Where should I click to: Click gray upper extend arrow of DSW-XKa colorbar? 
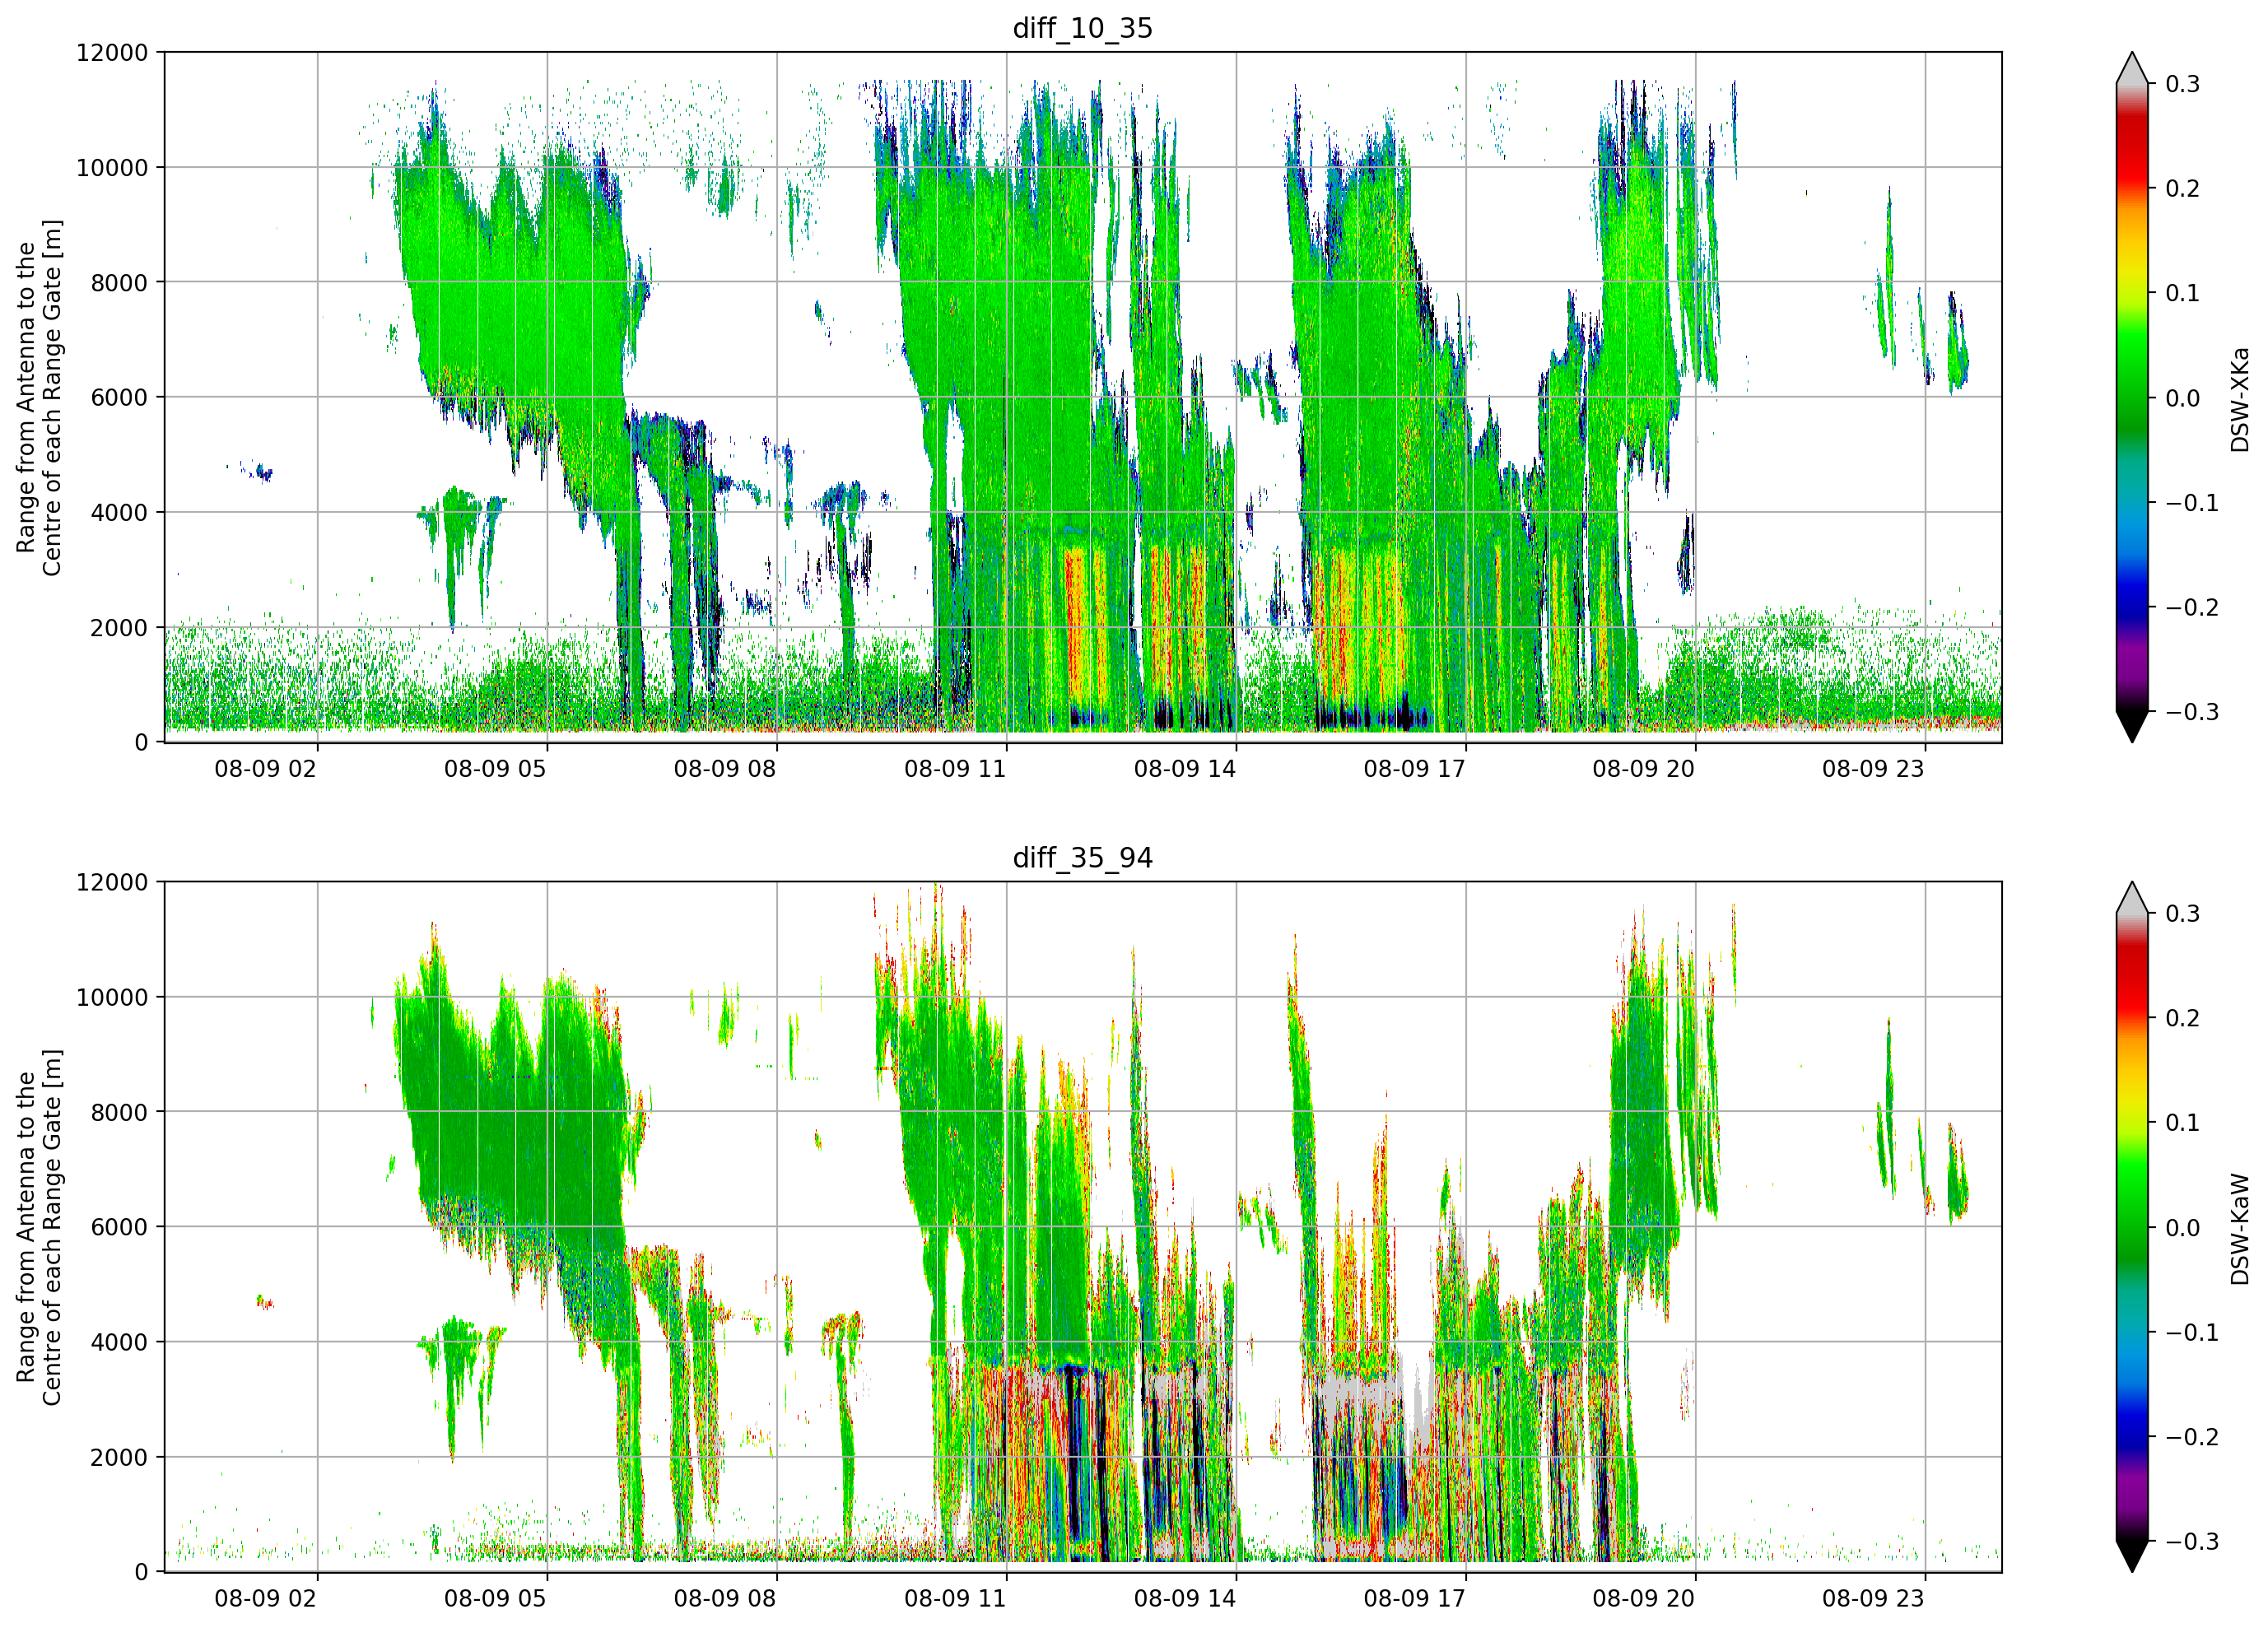[2132, 68]
